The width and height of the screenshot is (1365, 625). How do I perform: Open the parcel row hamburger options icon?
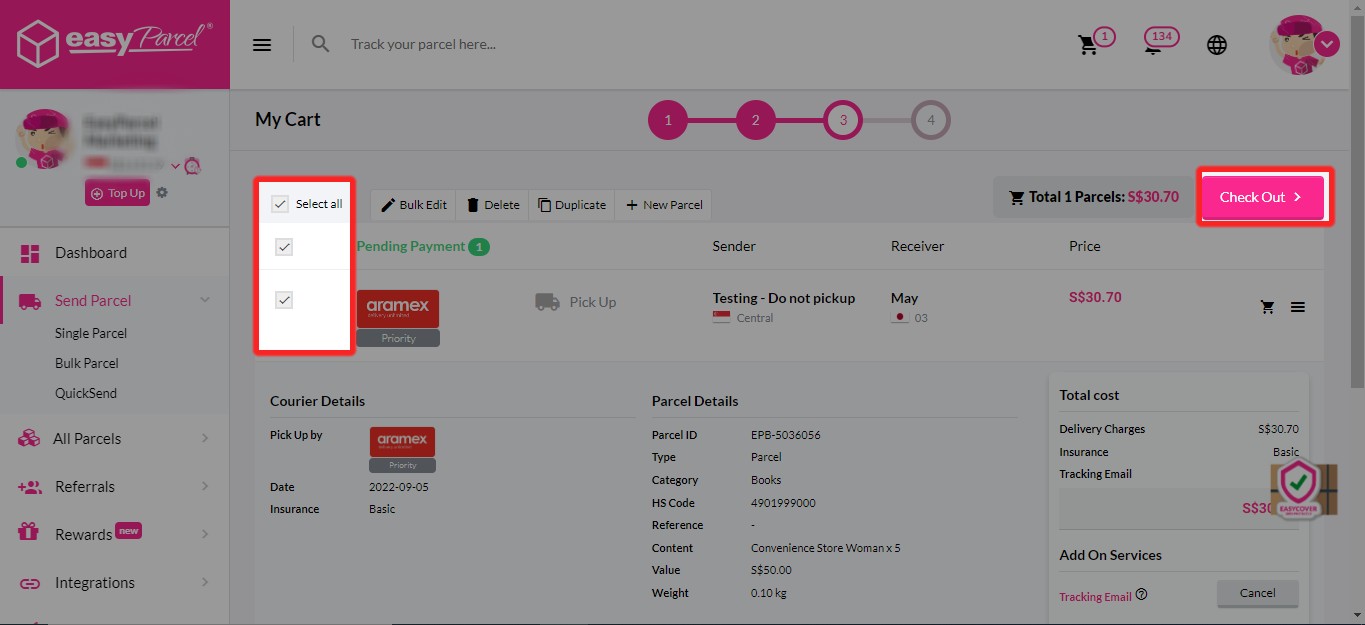(1298, 308)
